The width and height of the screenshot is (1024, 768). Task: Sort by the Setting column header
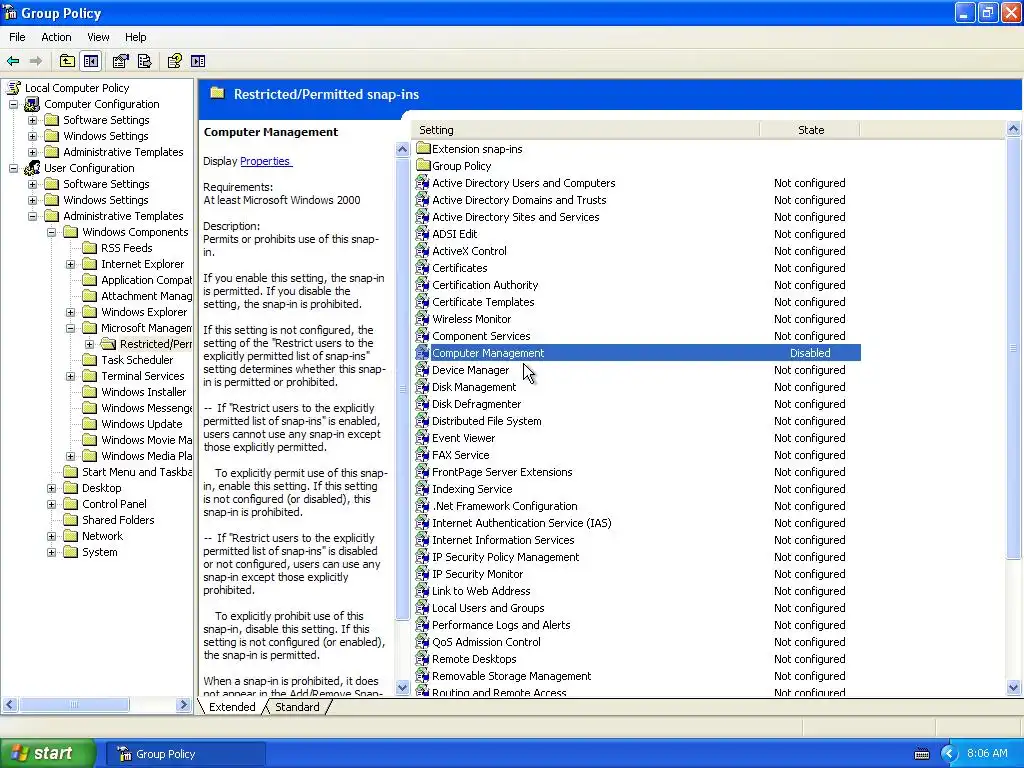(x=586, y=130)
